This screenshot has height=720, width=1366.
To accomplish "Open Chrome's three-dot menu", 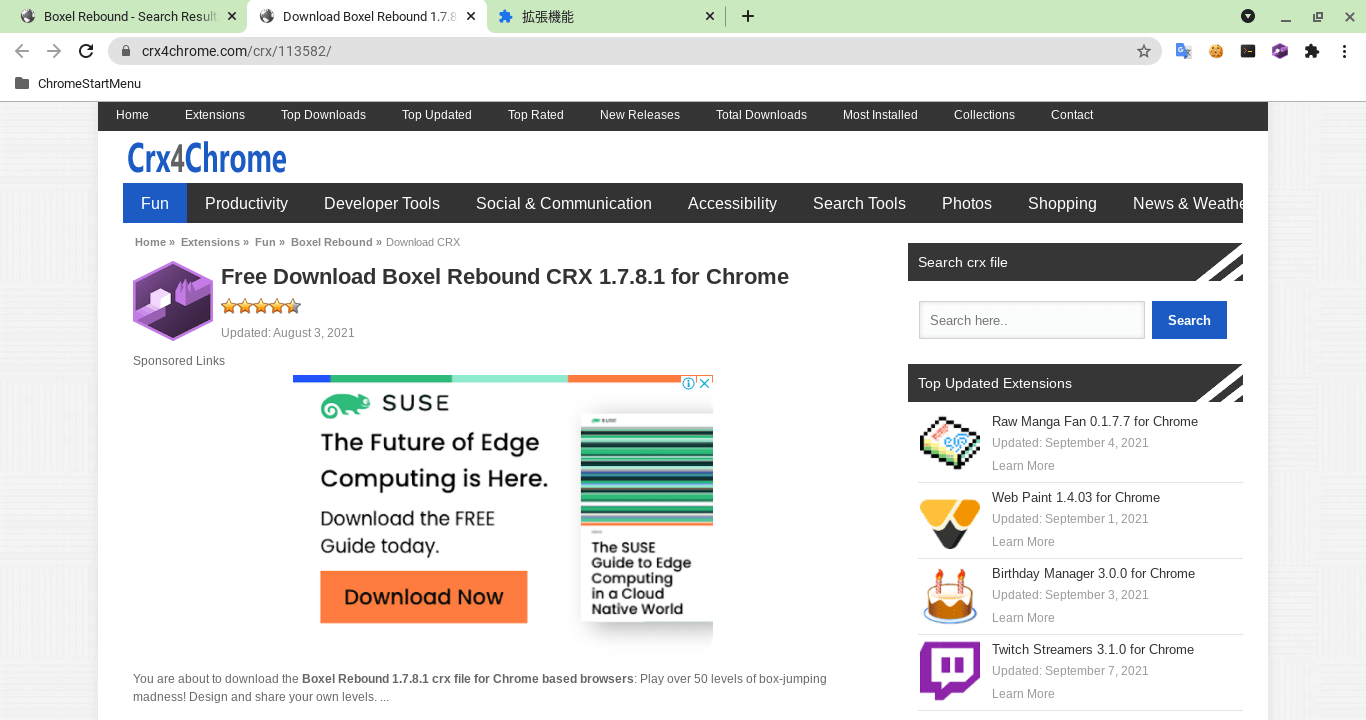I will pyautogui.click(x=1345, y=51).
